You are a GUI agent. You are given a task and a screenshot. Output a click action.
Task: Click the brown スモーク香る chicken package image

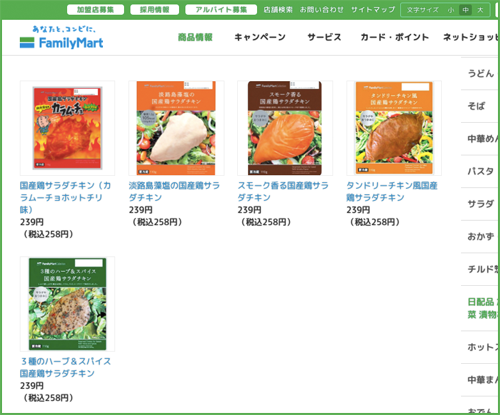pyautogui.click(x=285, y=128)
